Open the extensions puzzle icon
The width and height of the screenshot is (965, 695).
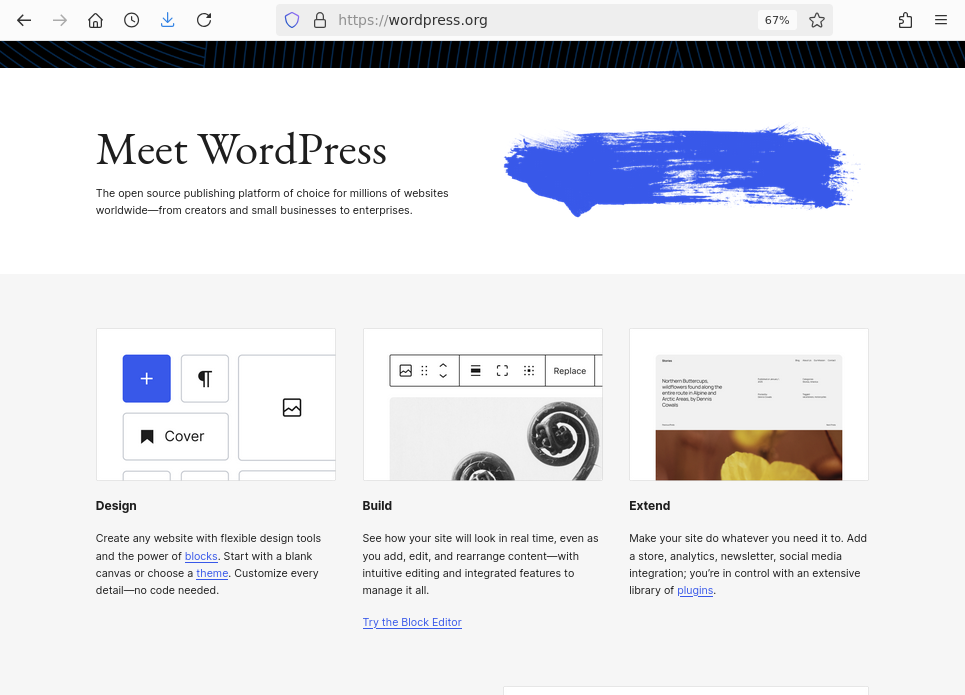(905, 20)
